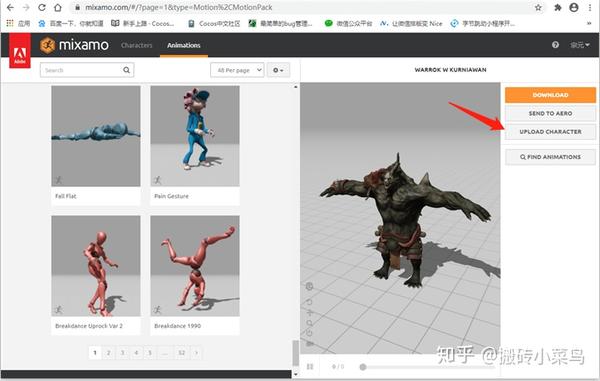This screenshot has height=381, width=600.
Task: Click the Download button
Action: pos(550,95)
